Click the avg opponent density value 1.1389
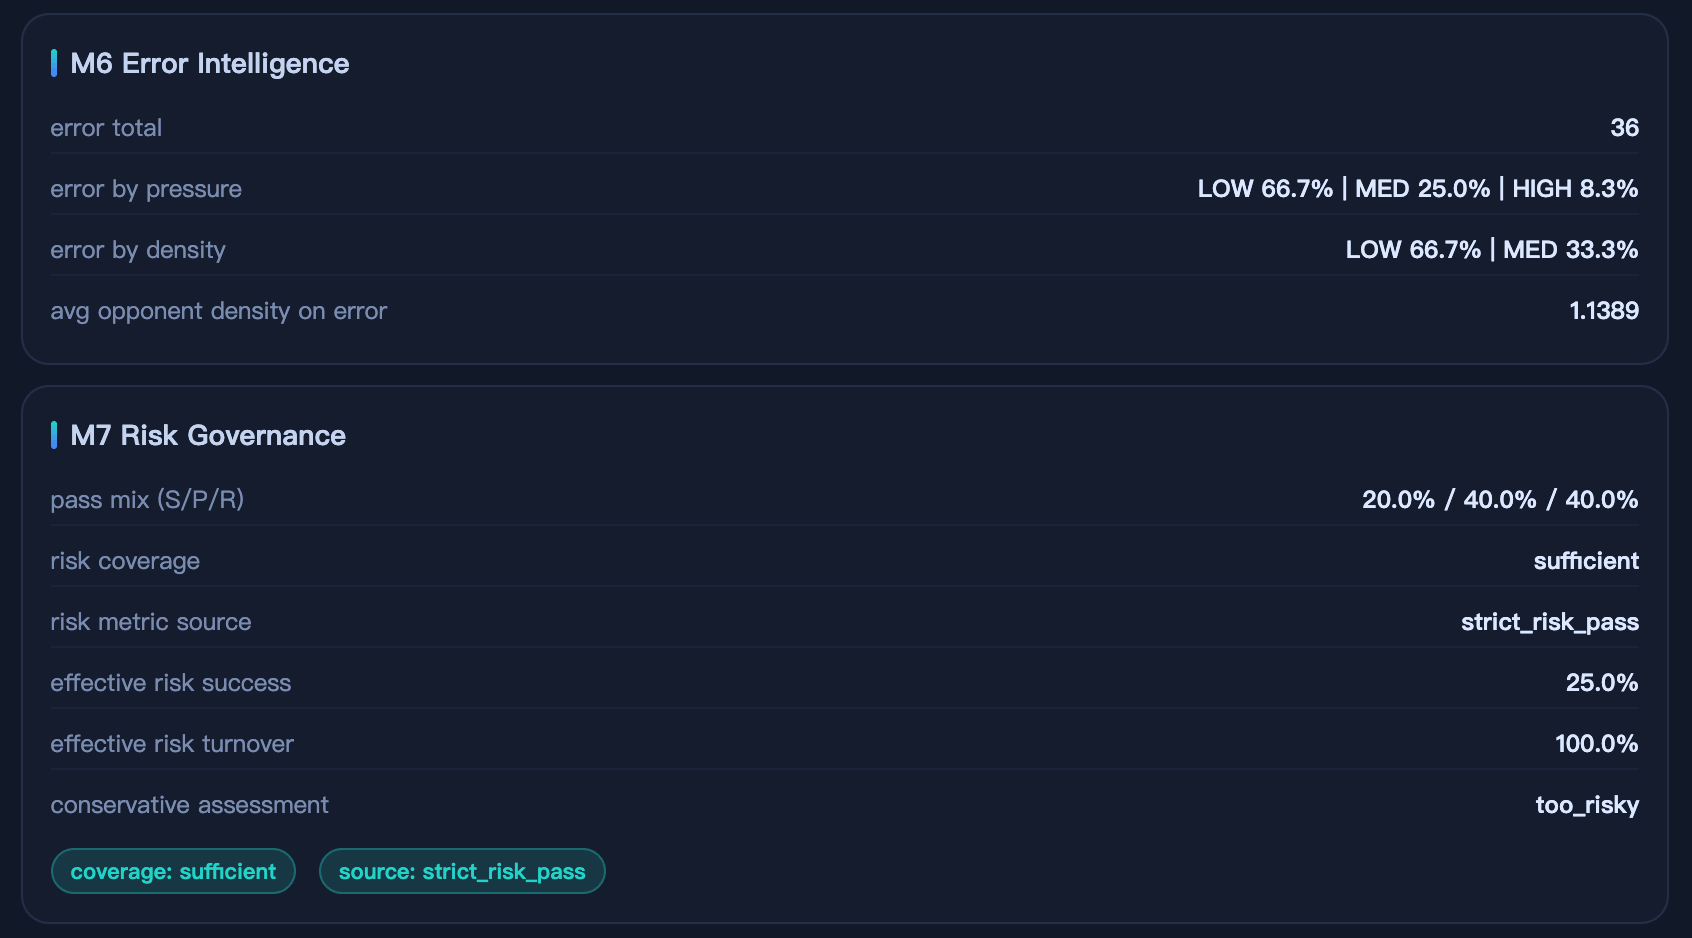Screen dimensions: 1692x938 [x=1604, y=311]
